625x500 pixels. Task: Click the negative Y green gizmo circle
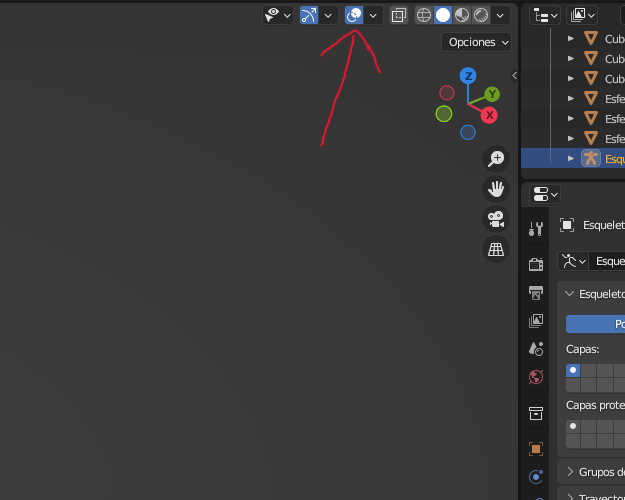[444, 114]
